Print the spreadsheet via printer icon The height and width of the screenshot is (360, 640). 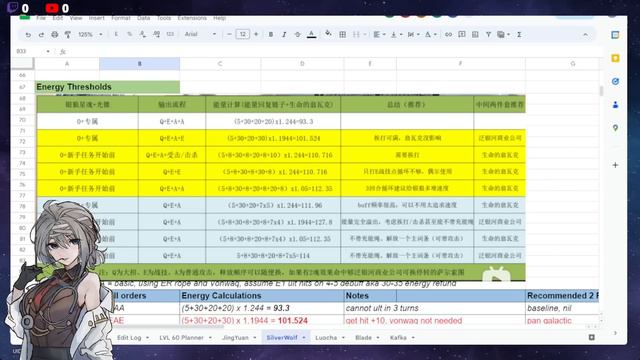pos(55,35)
